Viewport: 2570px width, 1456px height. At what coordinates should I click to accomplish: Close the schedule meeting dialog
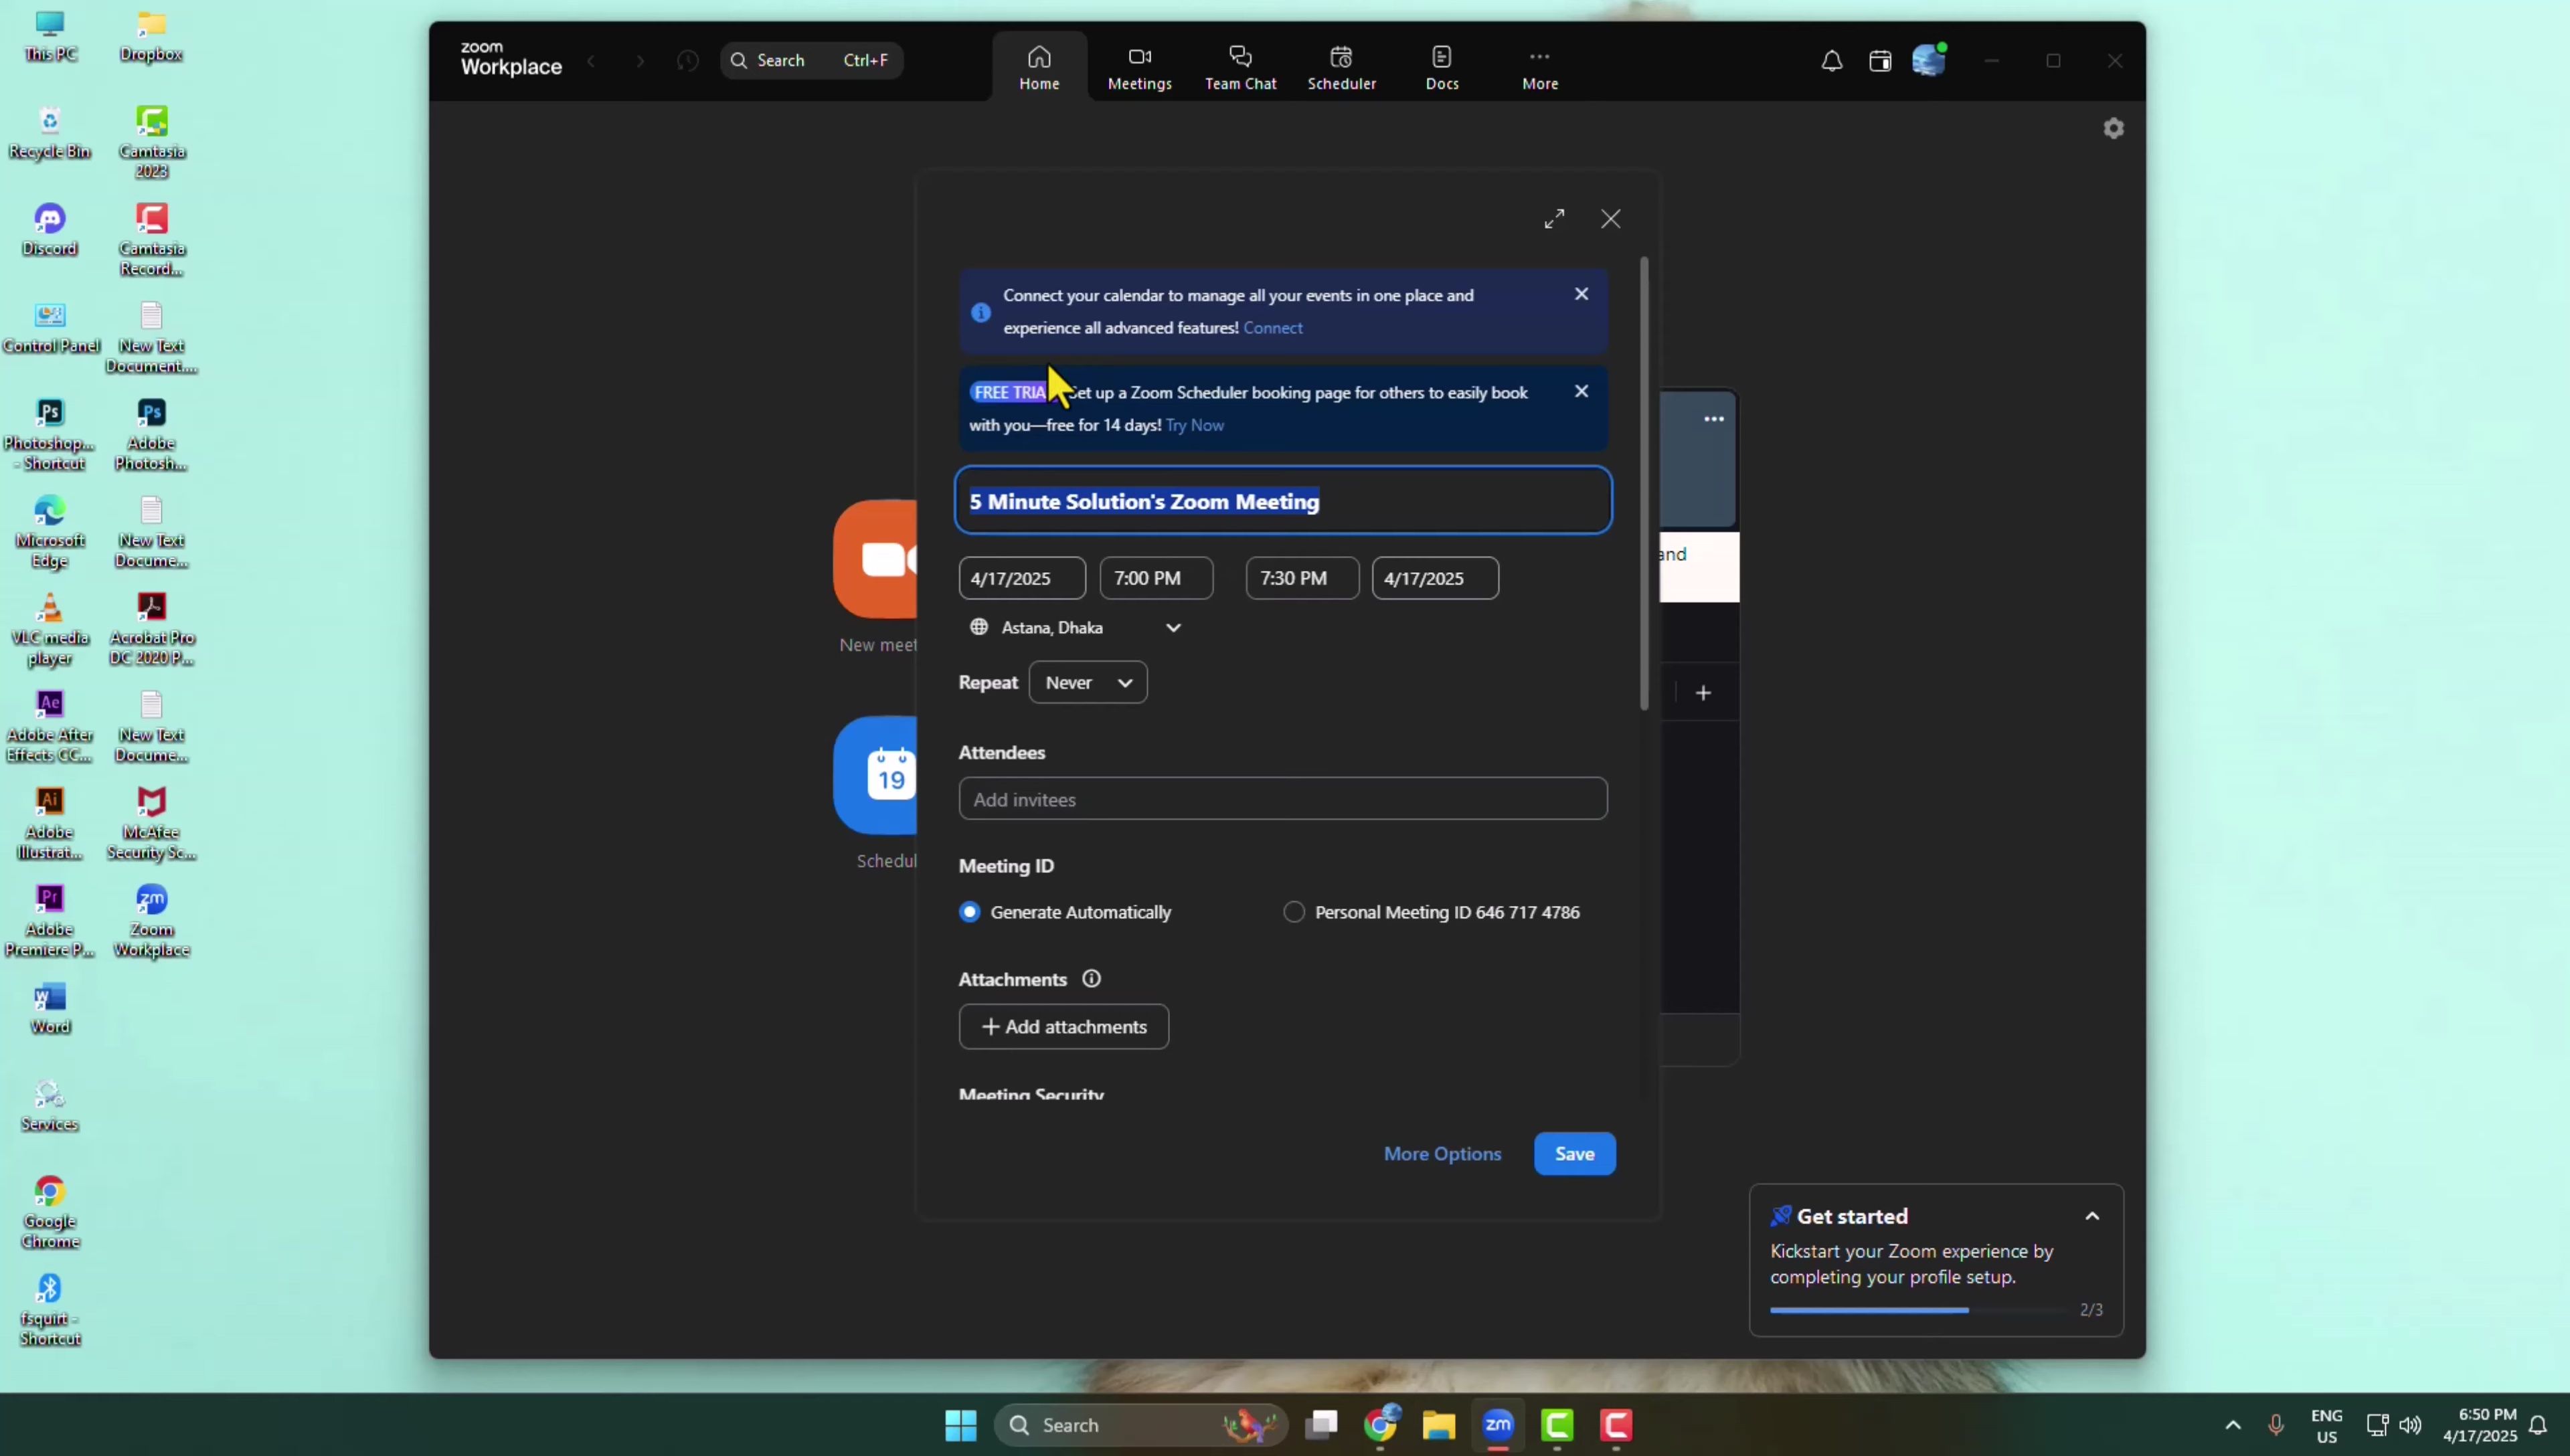point(1610,219)
